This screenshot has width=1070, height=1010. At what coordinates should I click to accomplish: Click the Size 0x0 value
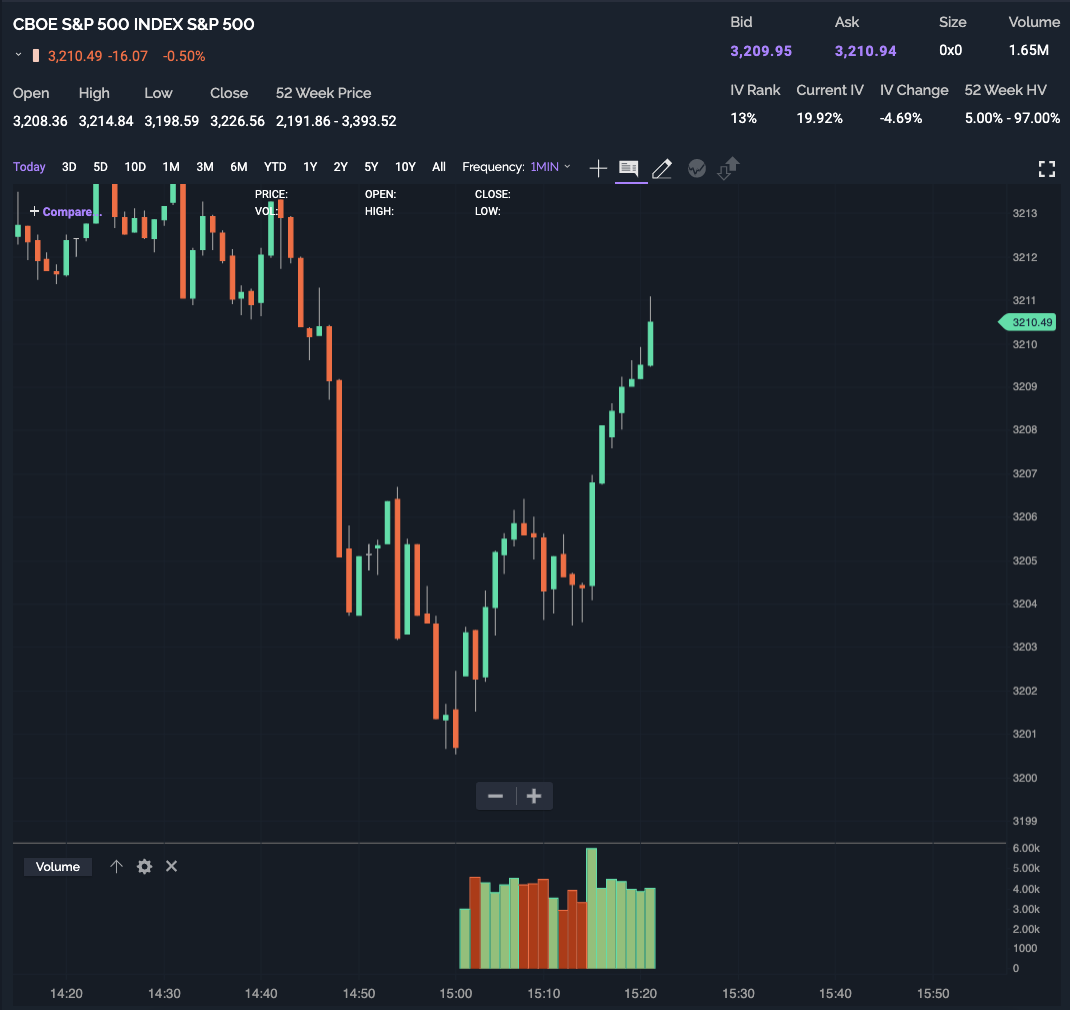[x=951, y=50]
